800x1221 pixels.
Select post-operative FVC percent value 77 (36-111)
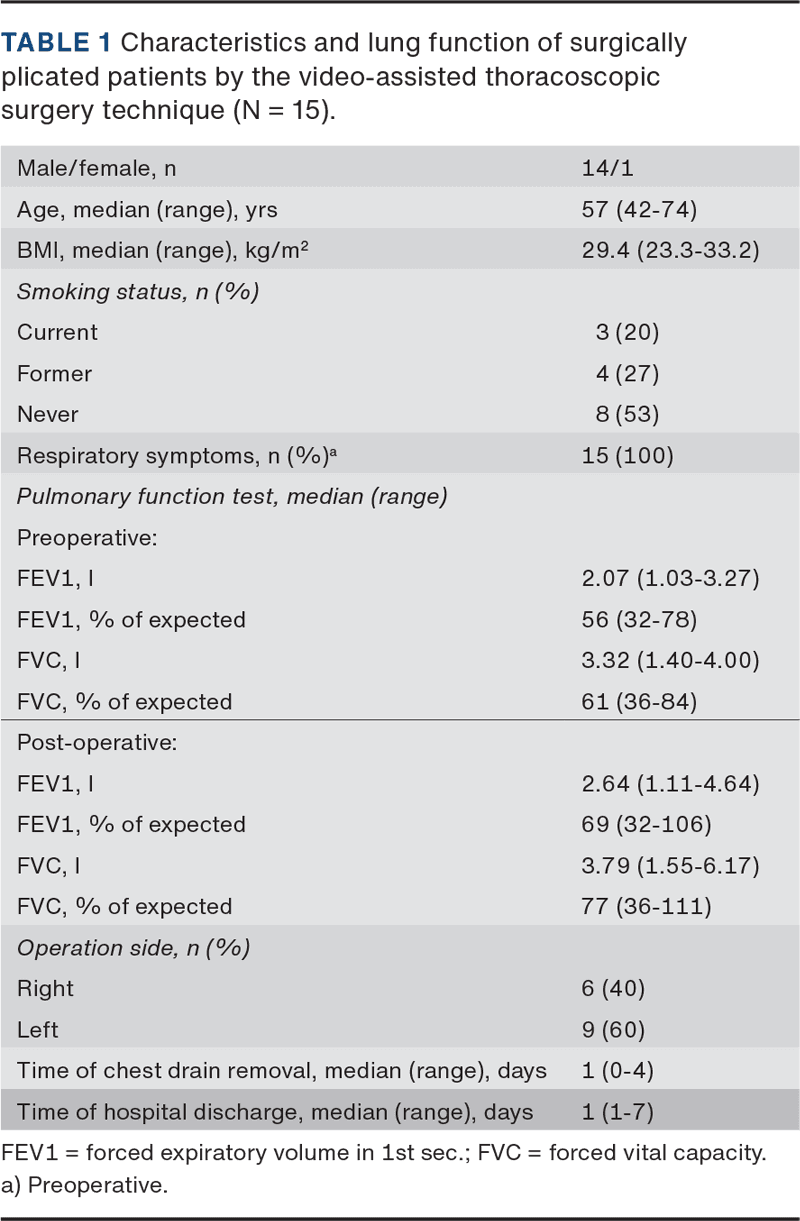(646, 906)
